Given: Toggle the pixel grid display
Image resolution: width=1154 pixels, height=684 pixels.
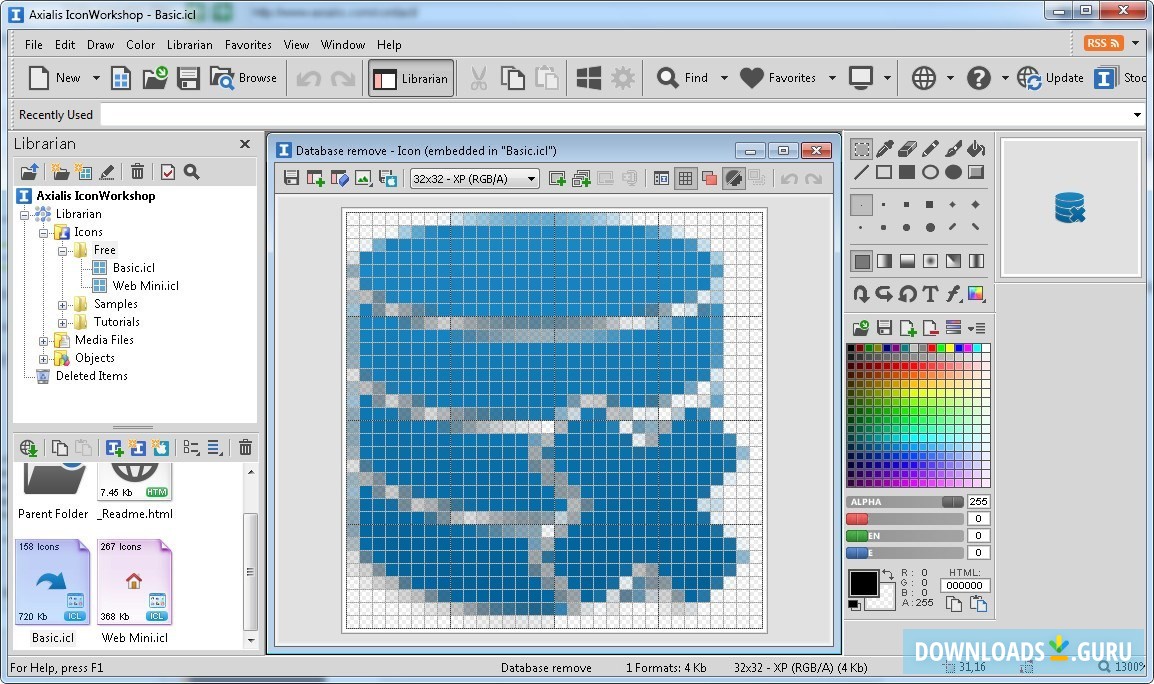Looking at the screenshot, I should click(685, 178).
